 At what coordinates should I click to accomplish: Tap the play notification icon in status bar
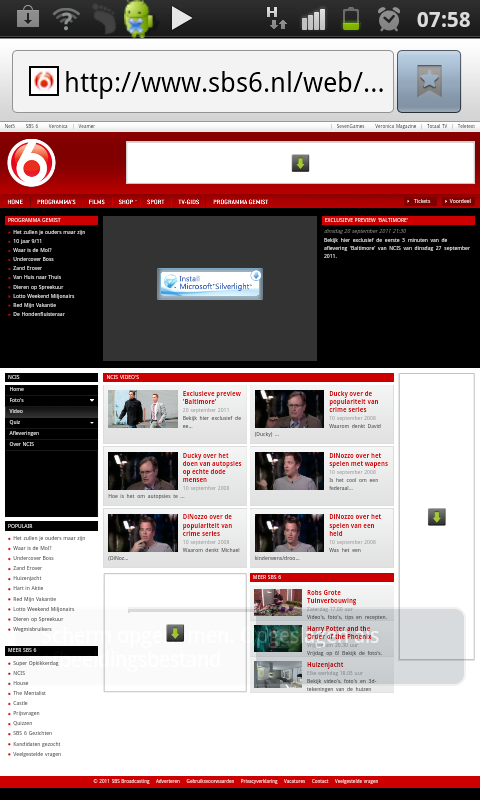(181, 18)
